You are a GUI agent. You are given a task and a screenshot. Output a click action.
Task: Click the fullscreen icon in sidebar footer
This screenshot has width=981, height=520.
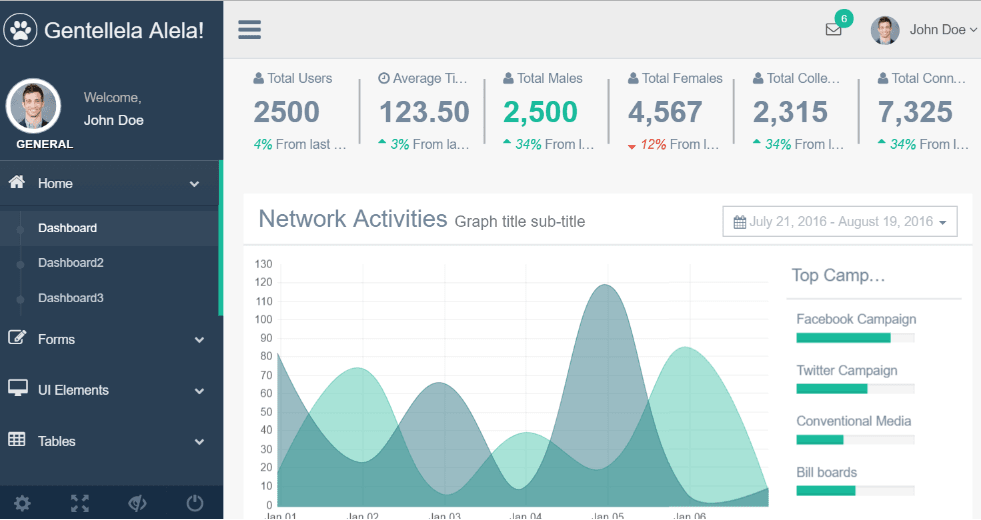click(x=80, y=503)
